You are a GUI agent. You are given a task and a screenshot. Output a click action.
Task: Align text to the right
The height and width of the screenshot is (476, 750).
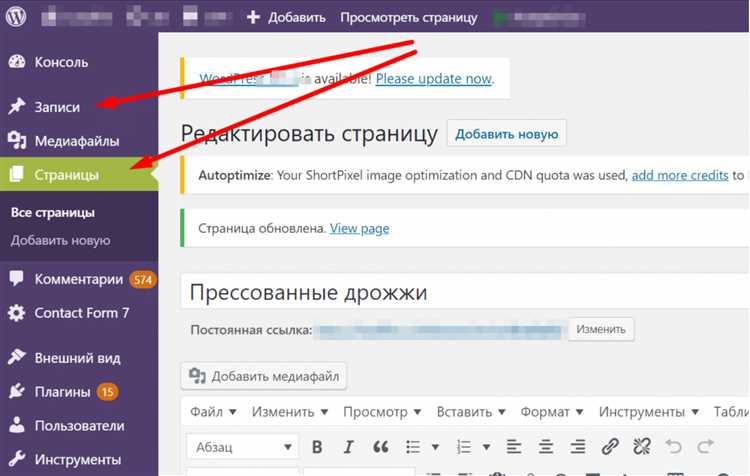577,447
